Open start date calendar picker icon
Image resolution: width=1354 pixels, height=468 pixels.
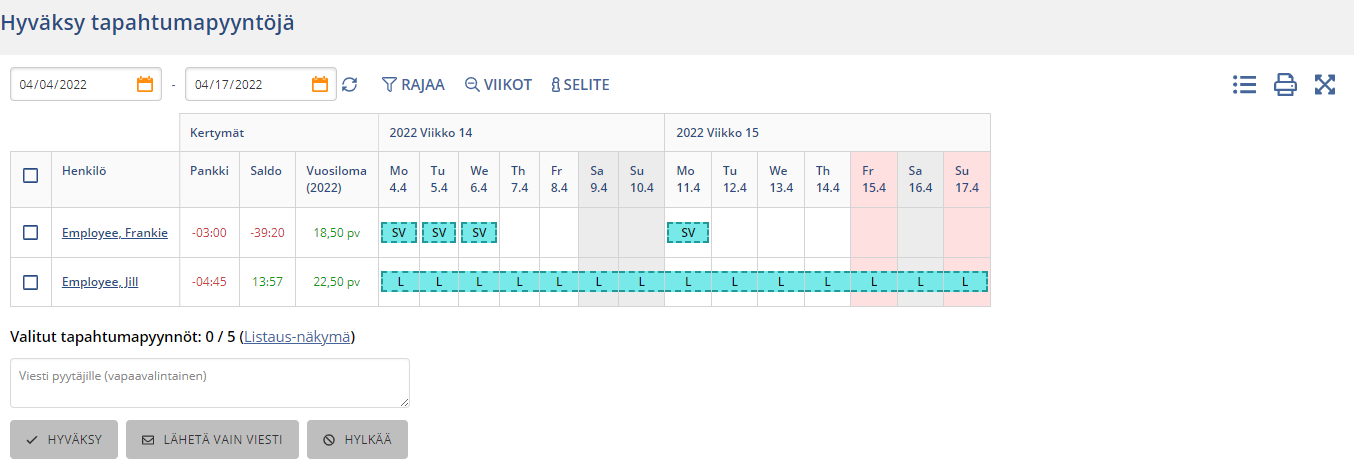coord(145,85)
